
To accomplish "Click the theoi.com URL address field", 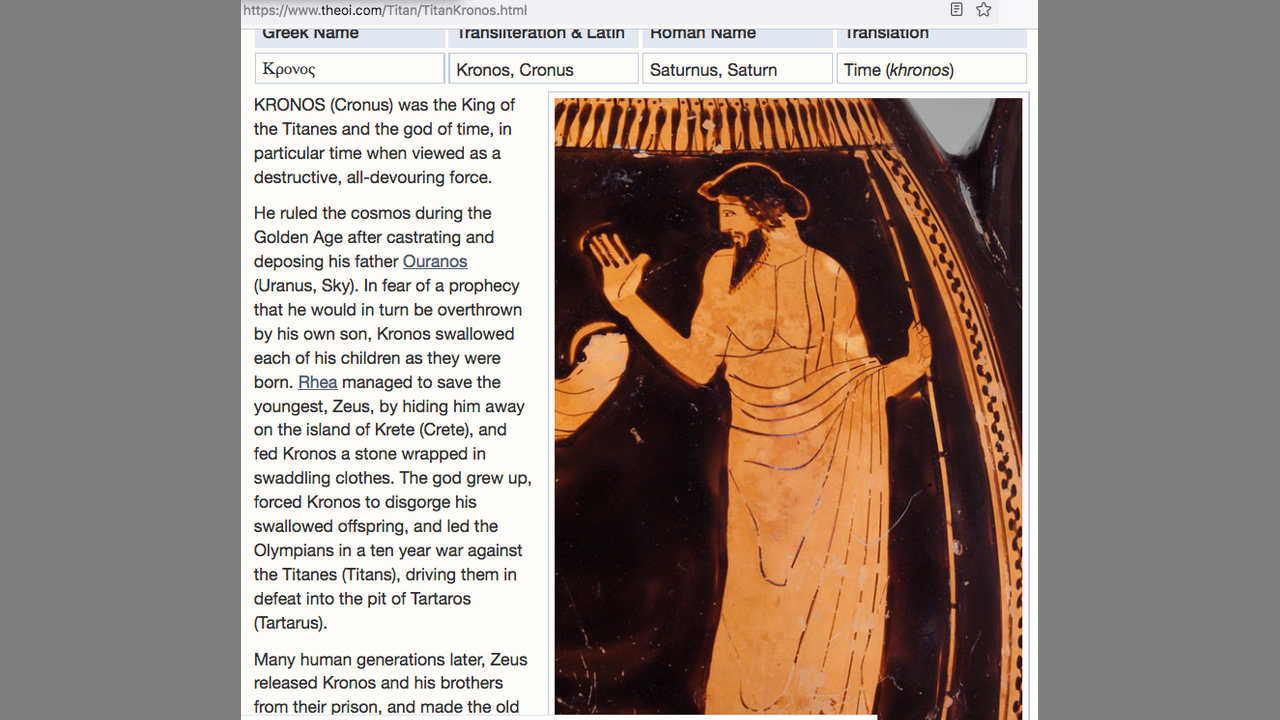I will pos(590,10).
